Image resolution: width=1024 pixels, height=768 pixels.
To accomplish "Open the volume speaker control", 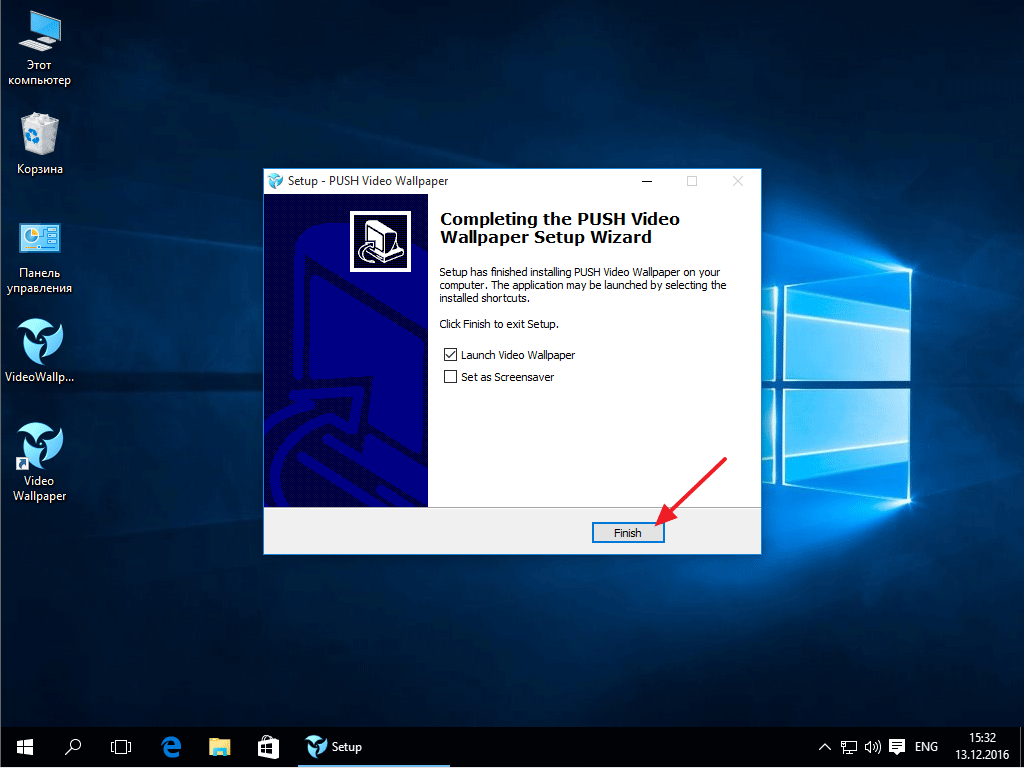I will [872, 747].
